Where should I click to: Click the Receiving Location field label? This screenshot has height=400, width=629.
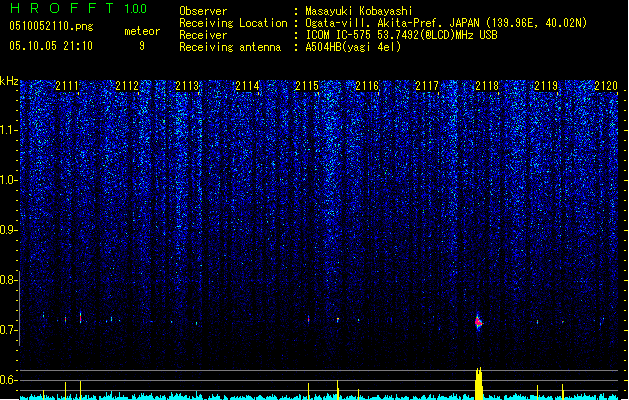(x=233, y=23)
